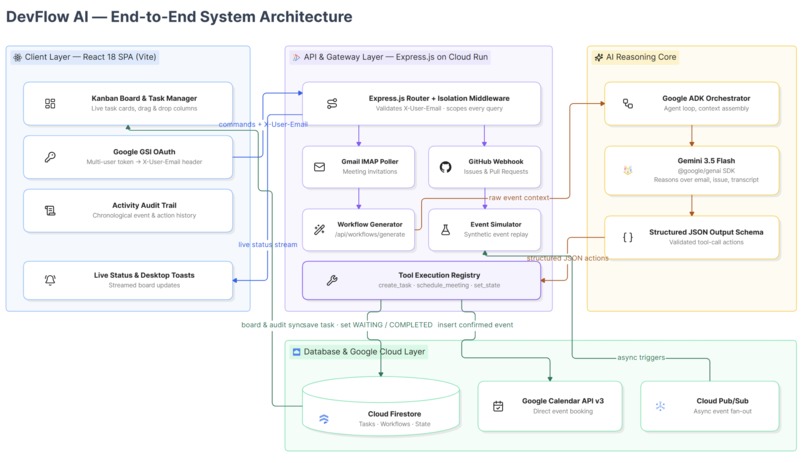Click 'Synthetic event replay' subtitle
This screenshot has width=806, height=463.
[496, 234]
